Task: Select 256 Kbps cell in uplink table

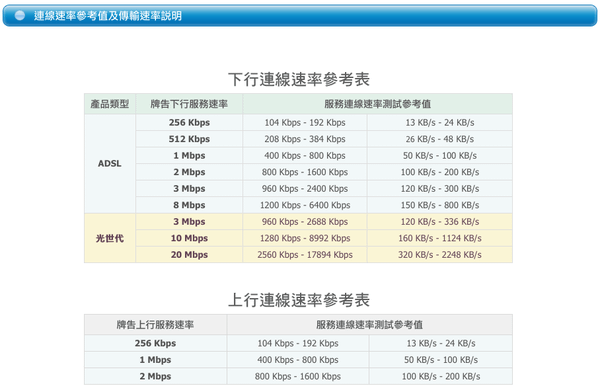Action: pos(155,343)
